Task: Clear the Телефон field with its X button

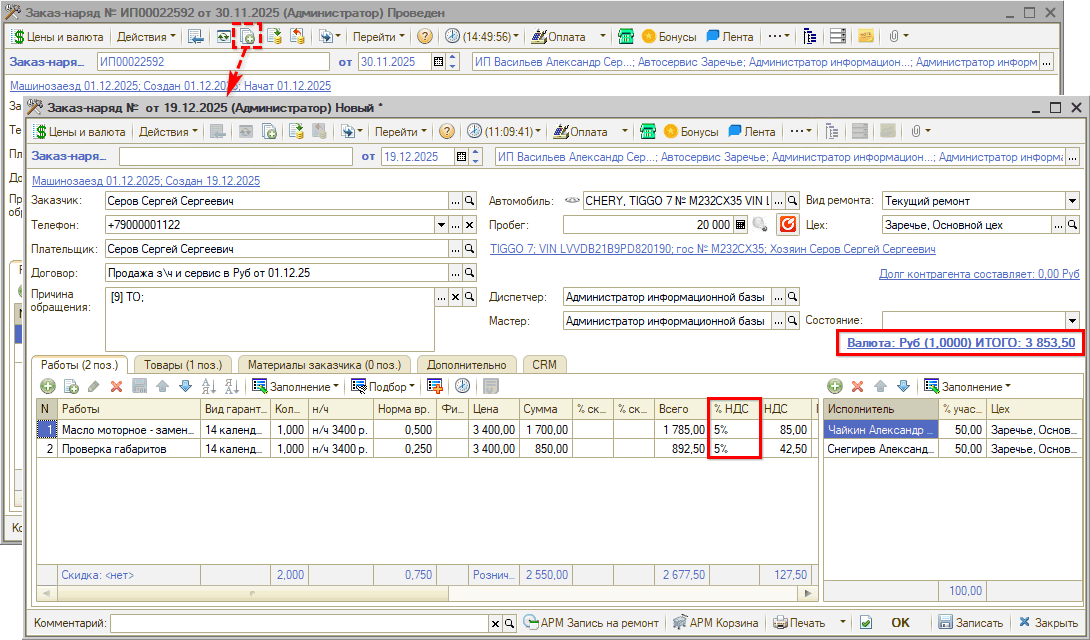Action: coord(469,225)
